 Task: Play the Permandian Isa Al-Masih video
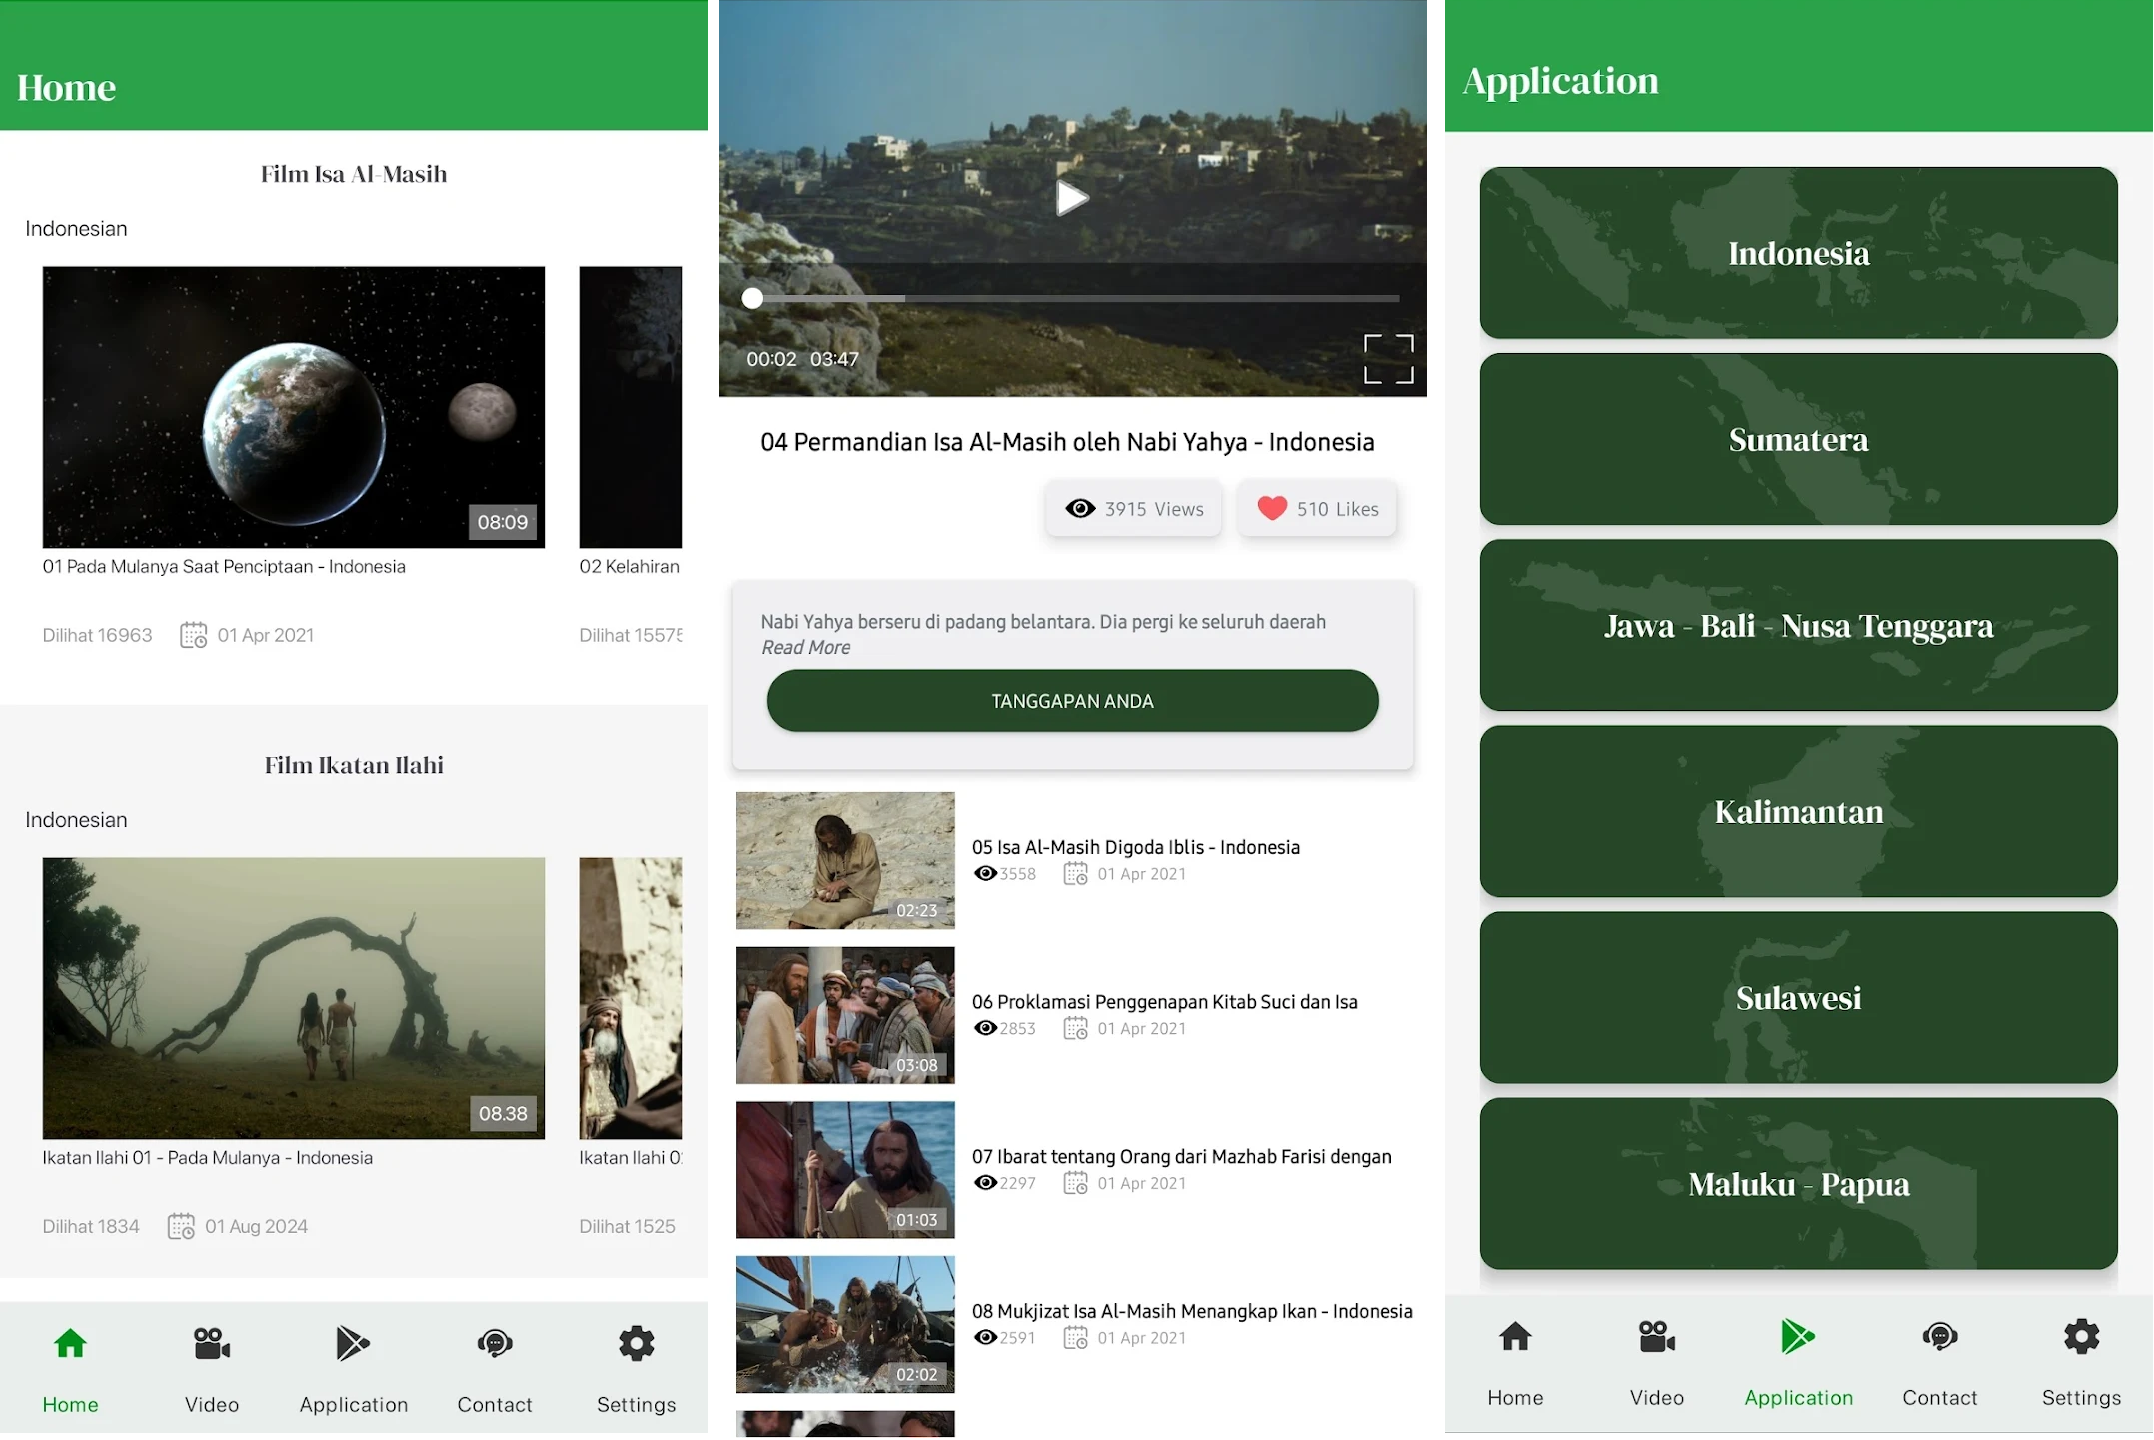point(1071,198)
